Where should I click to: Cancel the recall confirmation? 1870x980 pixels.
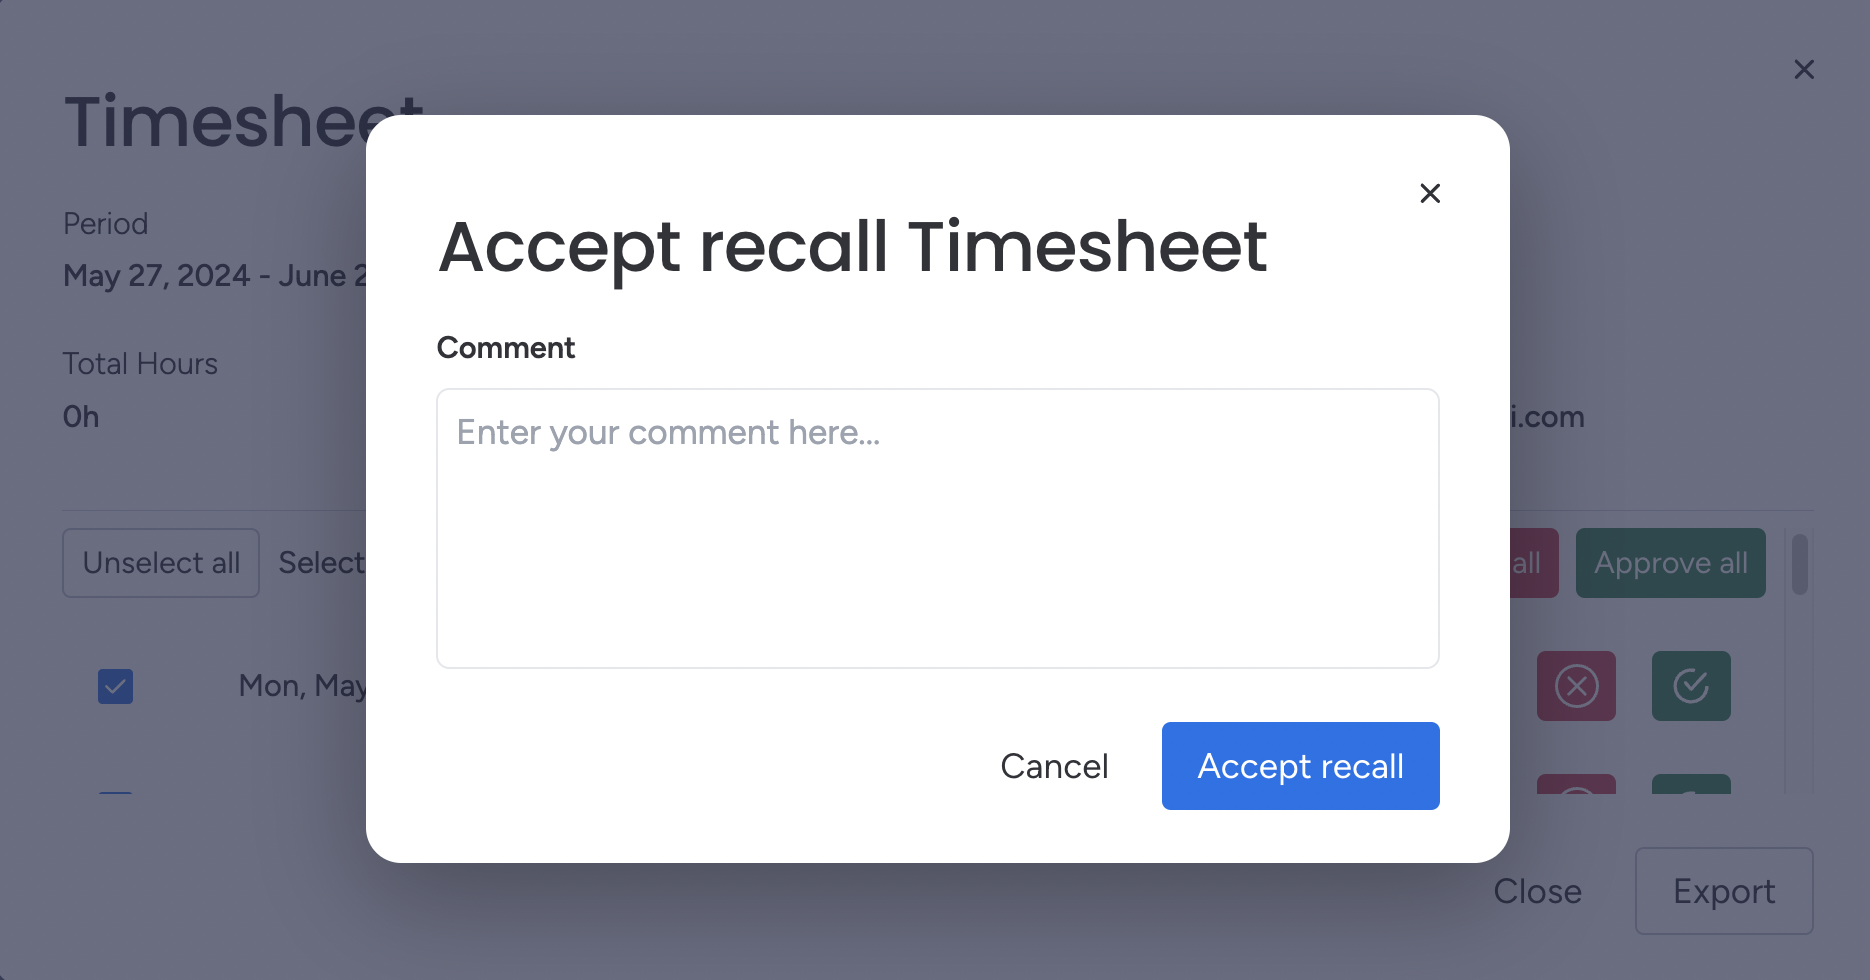click(x=1054, y=765)
